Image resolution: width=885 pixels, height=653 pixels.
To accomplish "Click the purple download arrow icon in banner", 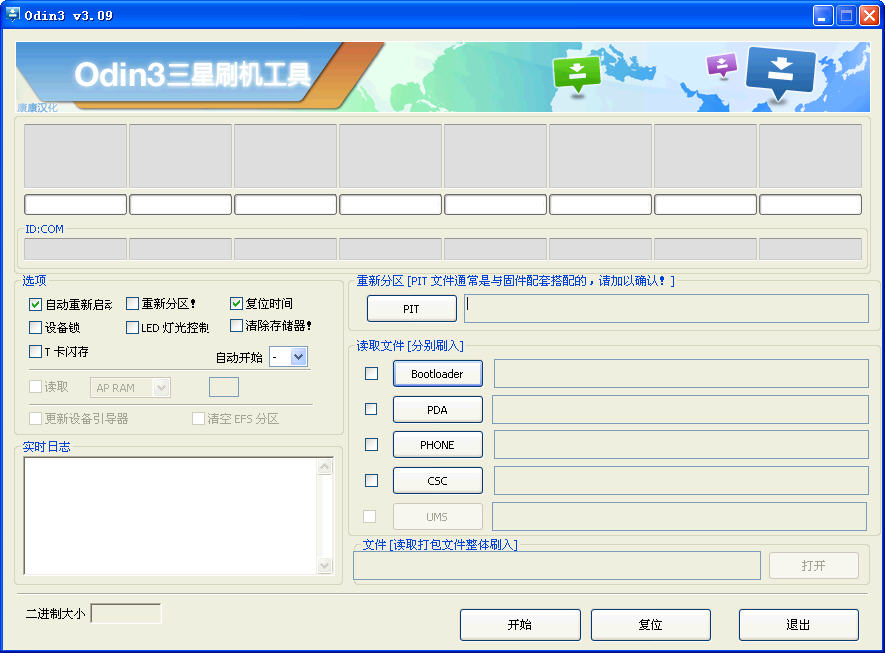I will pyautogui.click(x=721, y=65).
